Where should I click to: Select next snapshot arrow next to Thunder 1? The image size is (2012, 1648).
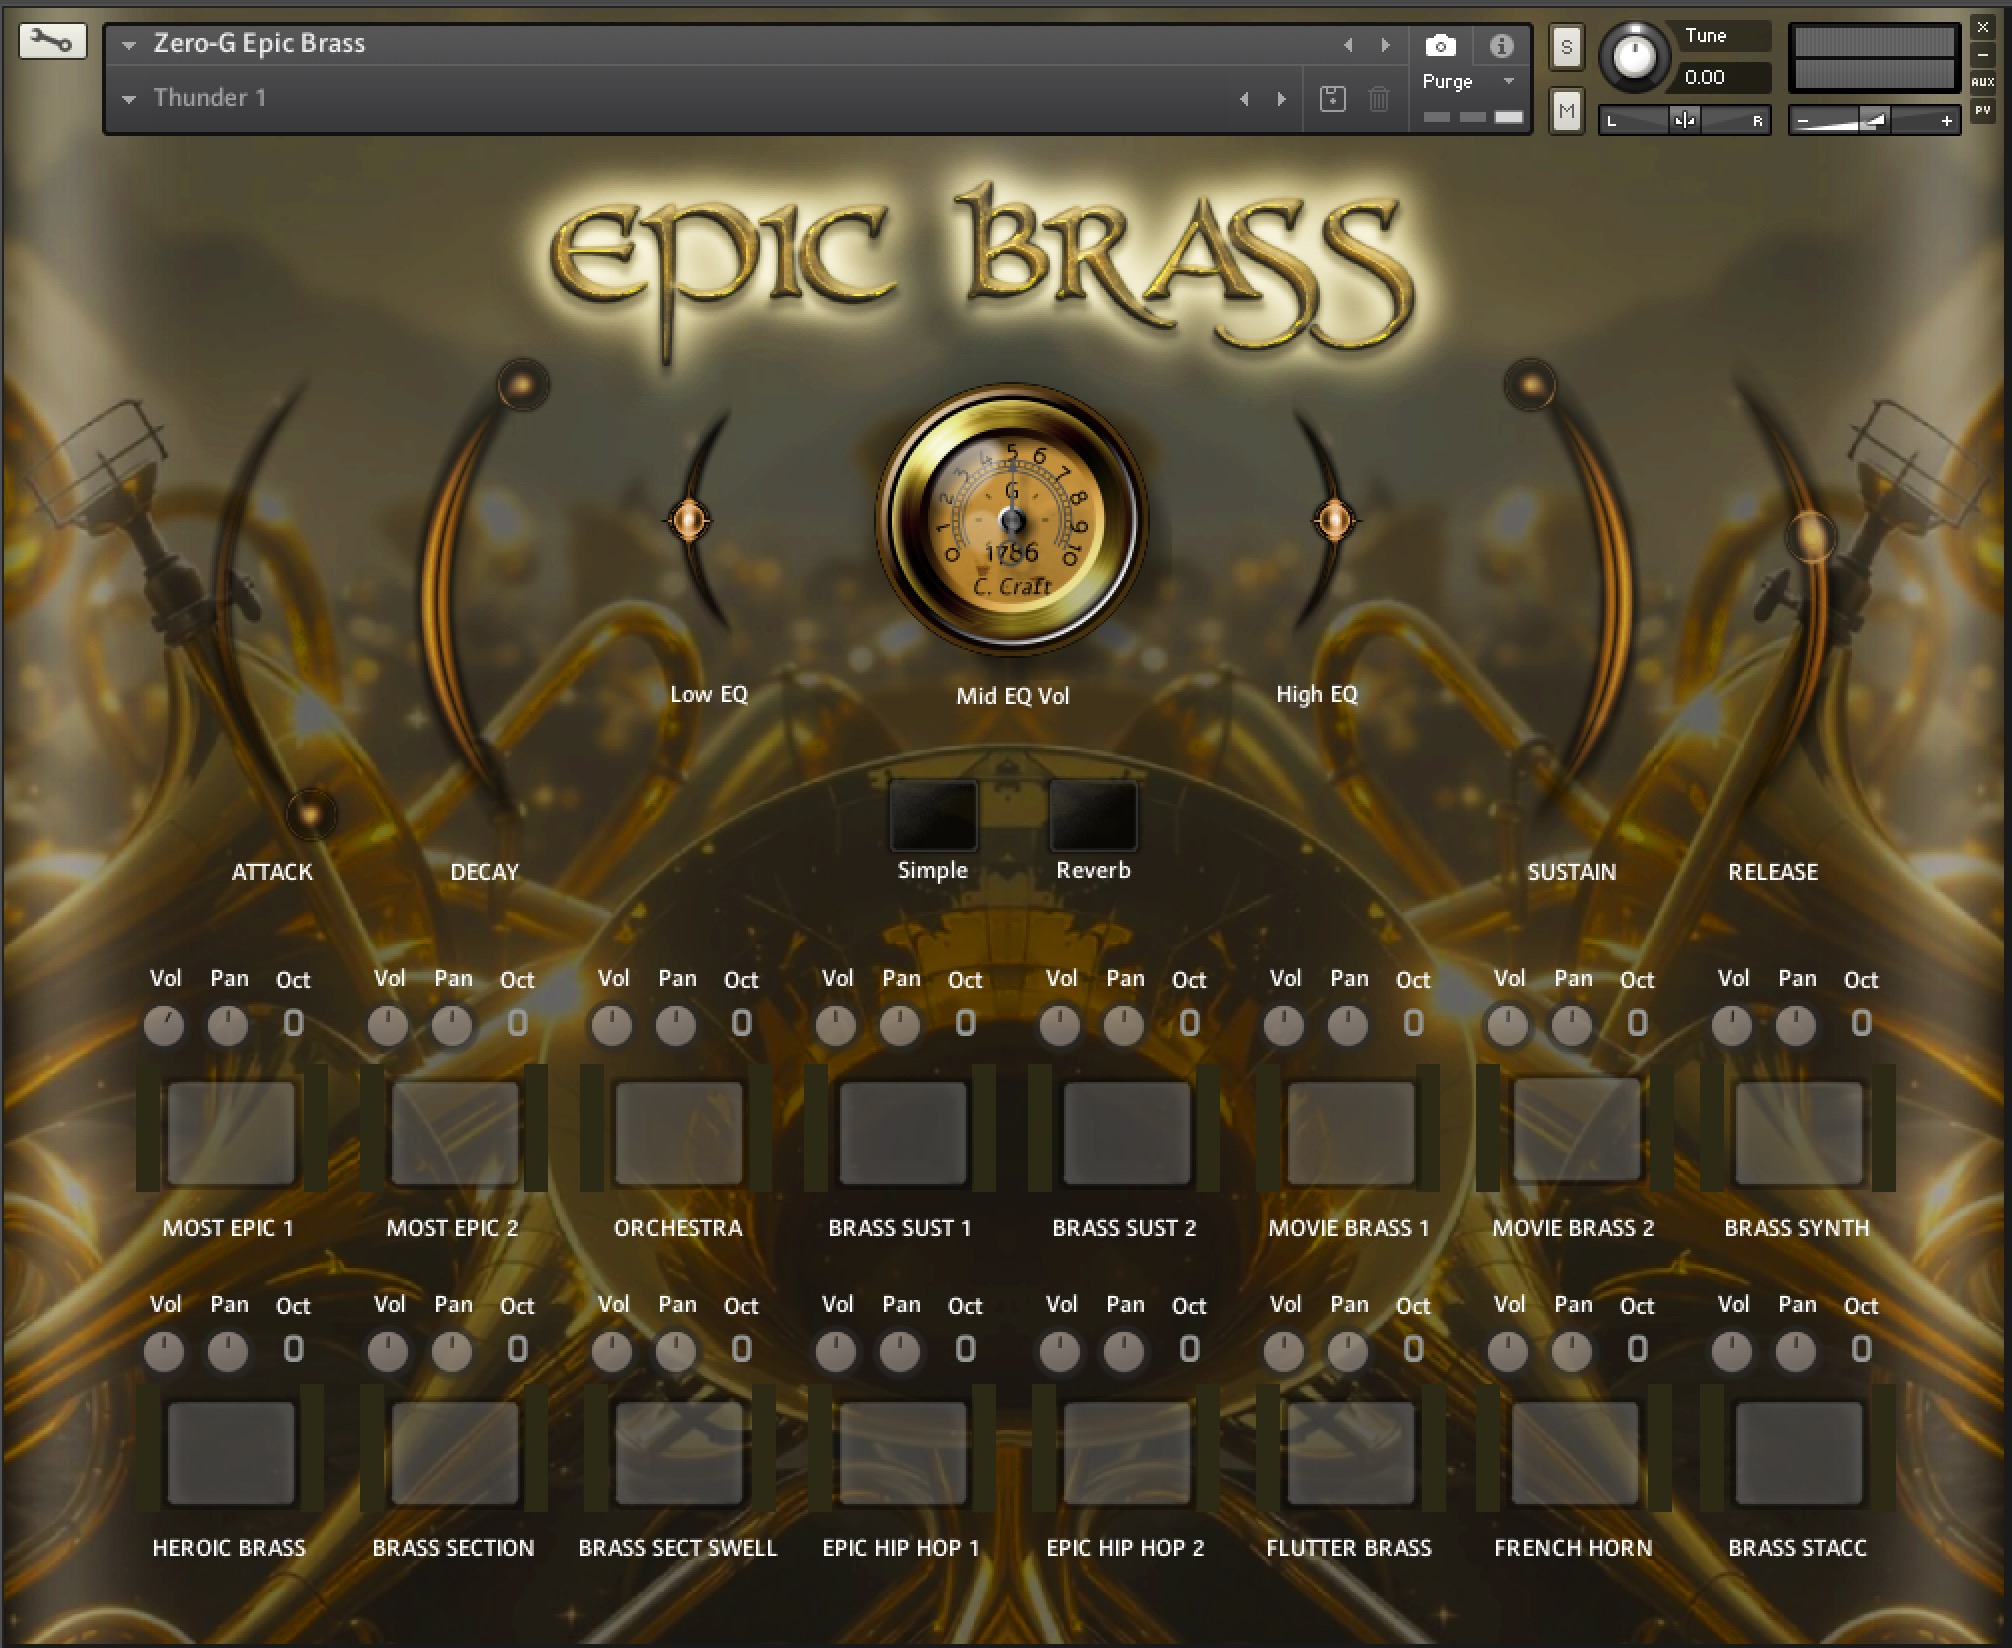(x=1281, y=99)
